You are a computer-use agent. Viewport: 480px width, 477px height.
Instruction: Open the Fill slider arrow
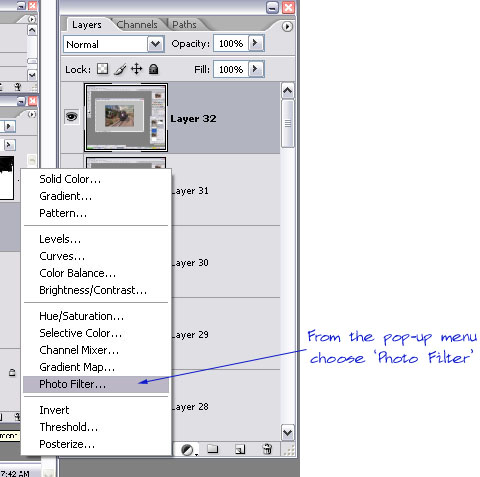click(x=256, y=69)
